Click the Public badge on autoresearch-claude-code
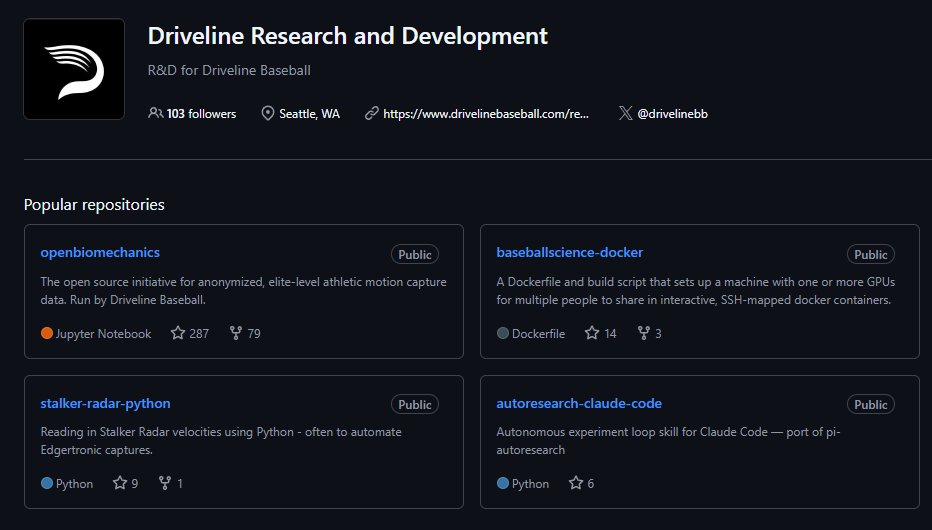This screenshot has height=530, width=932. point(871,405)
